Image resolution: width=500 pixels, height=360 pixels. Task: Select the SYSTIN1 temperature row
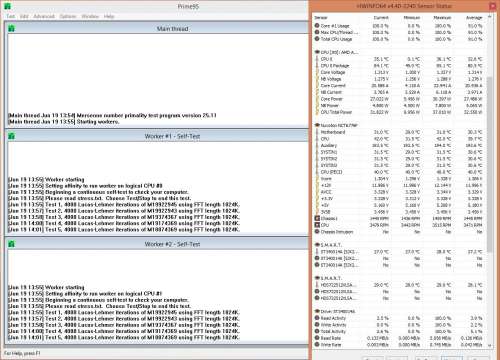point(400,152)
